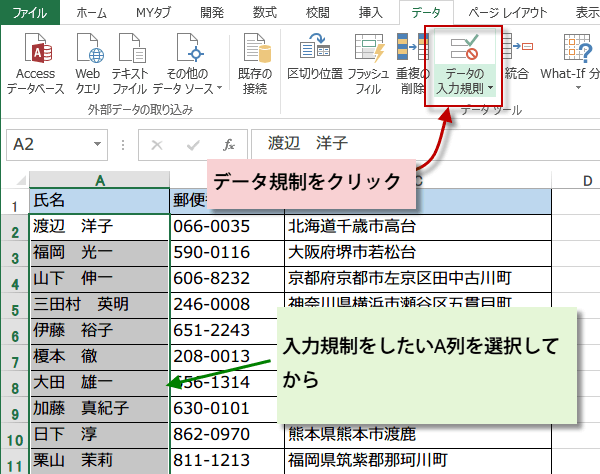600x474 pixels.
Task: Select column A header
Action: click(x=99, y=180)
